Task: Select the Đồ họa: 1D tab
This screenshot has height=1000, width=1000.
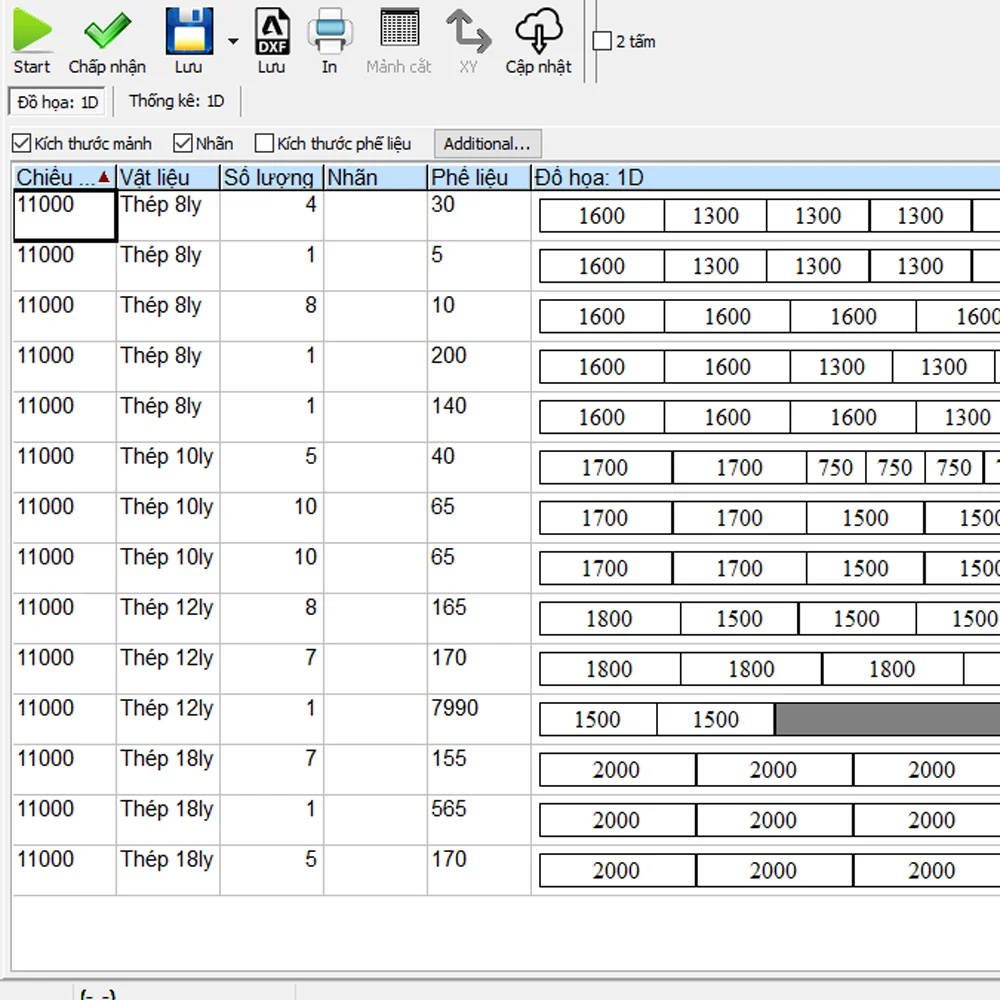Action: (58, 102)
